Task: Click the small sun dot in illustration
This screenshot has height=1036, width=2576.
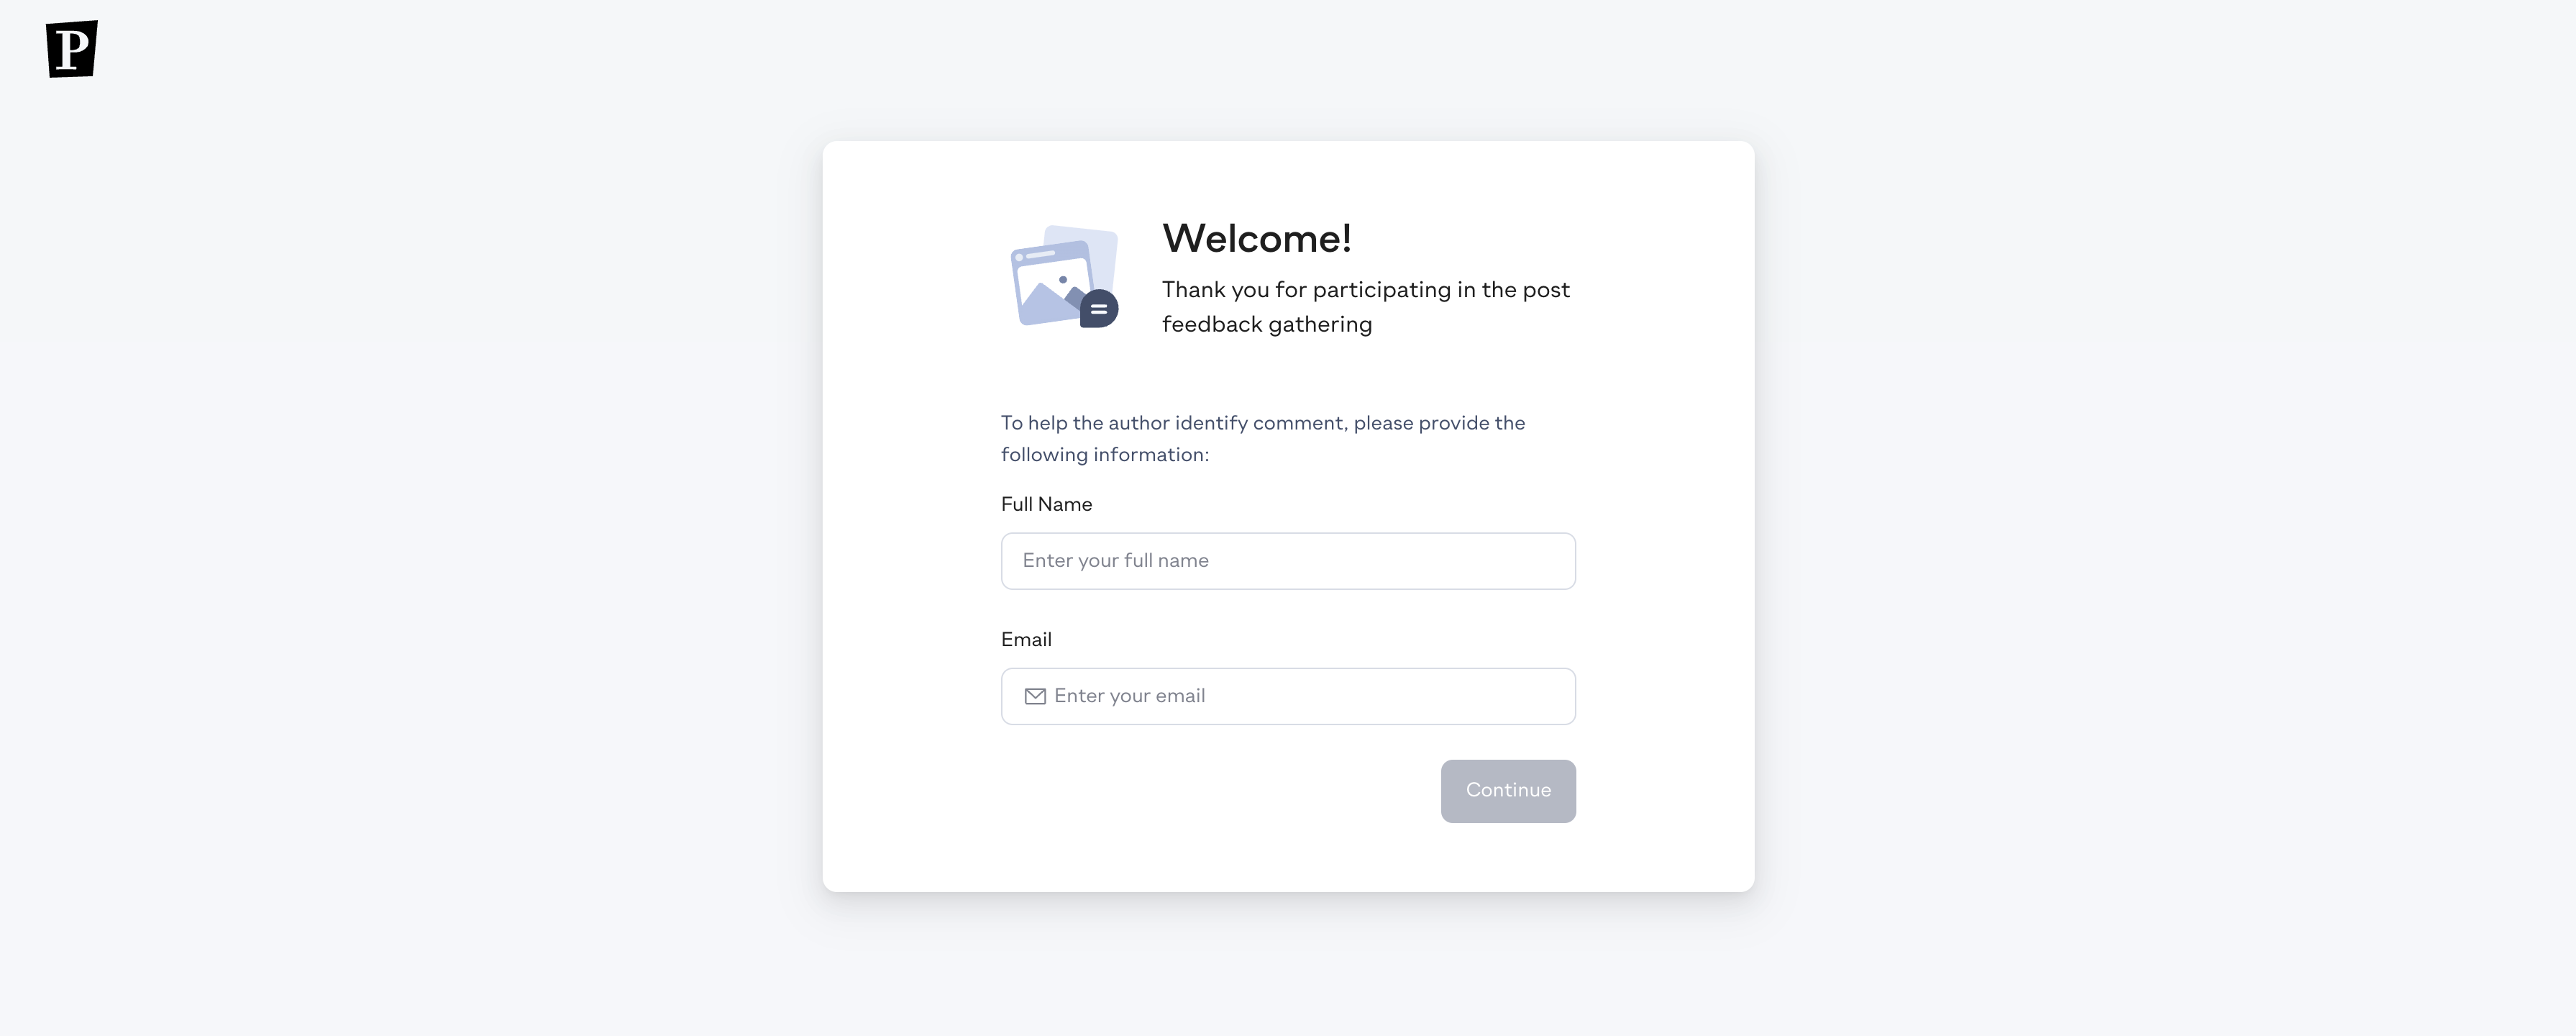Action: (x=1063, y=280)
